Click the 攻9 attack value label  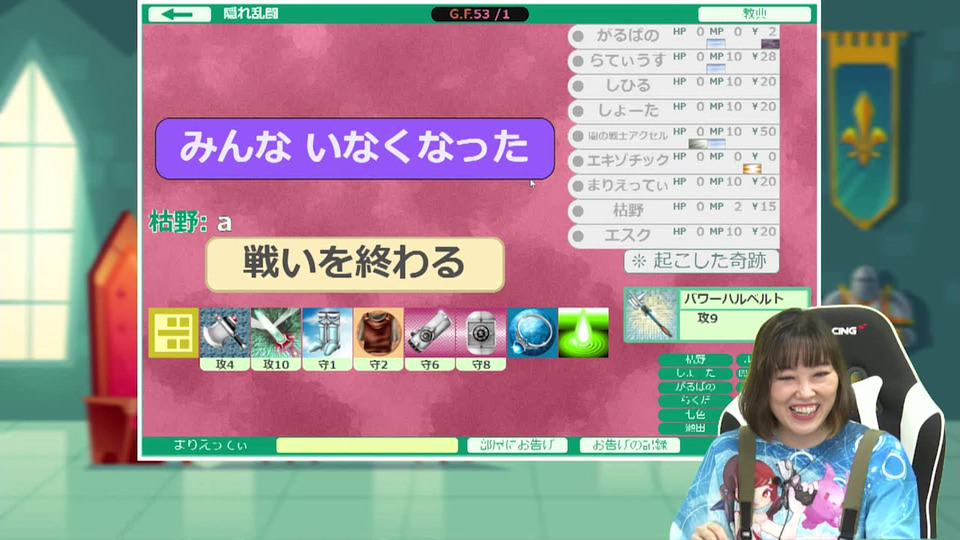pos(707,318)
